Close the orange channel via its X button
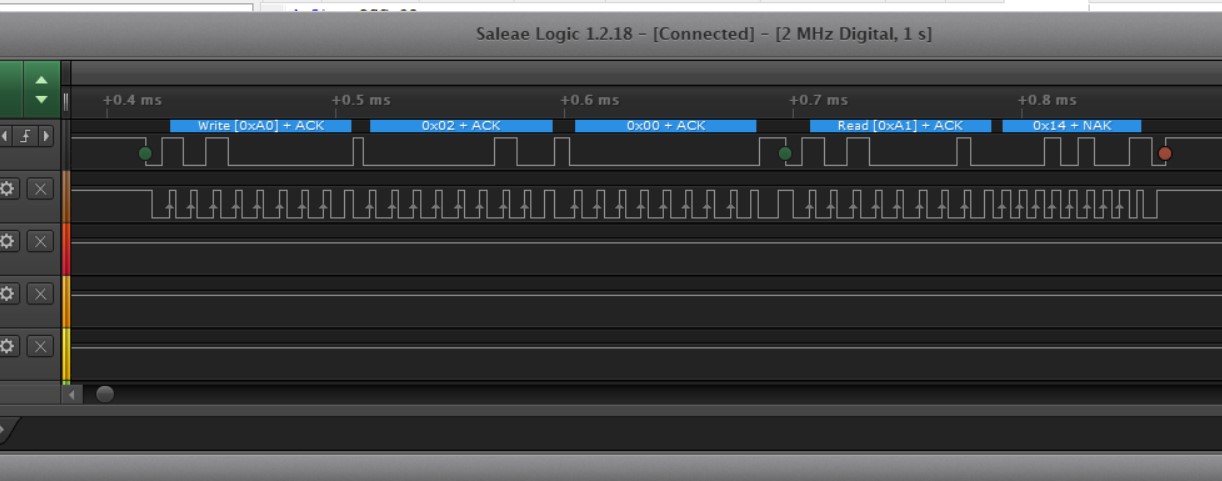The height and width of the screenshot is (481, 1222). (39, 293)
